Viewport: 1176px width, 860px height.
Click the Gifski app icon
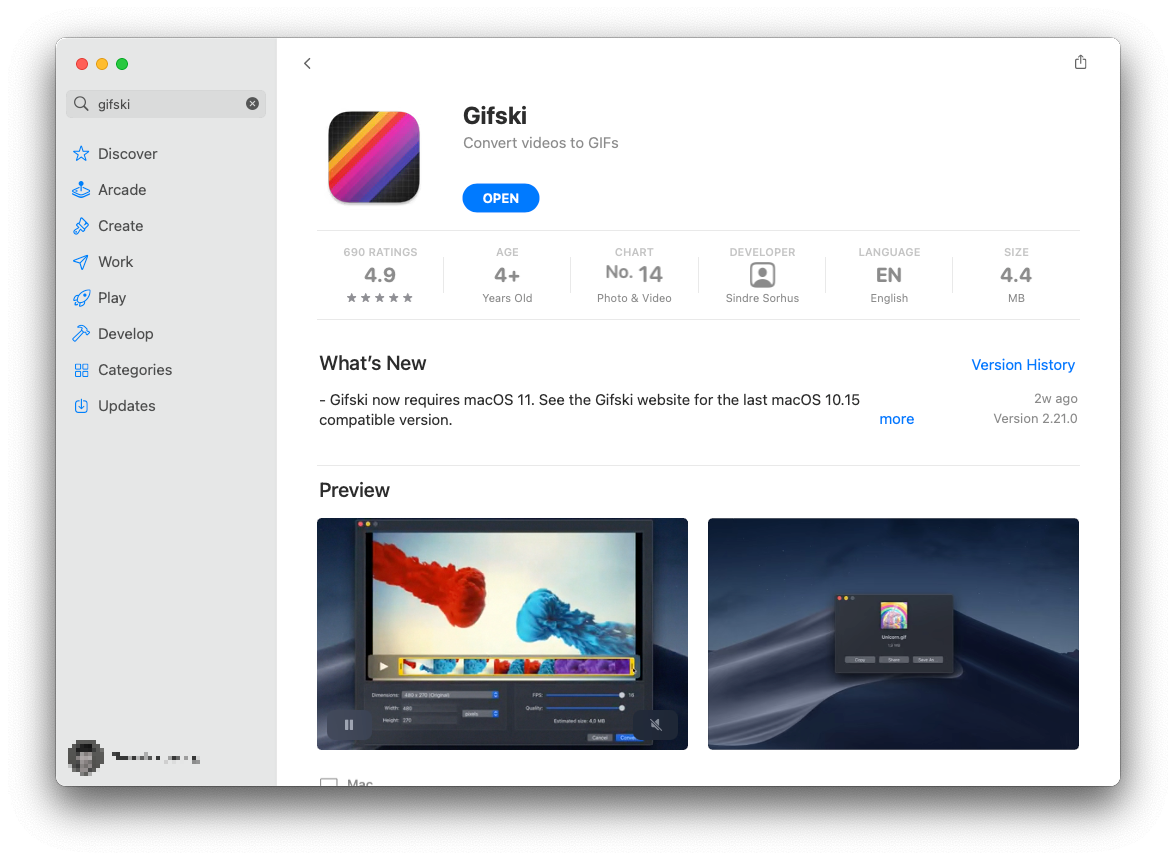pos(374,157)
